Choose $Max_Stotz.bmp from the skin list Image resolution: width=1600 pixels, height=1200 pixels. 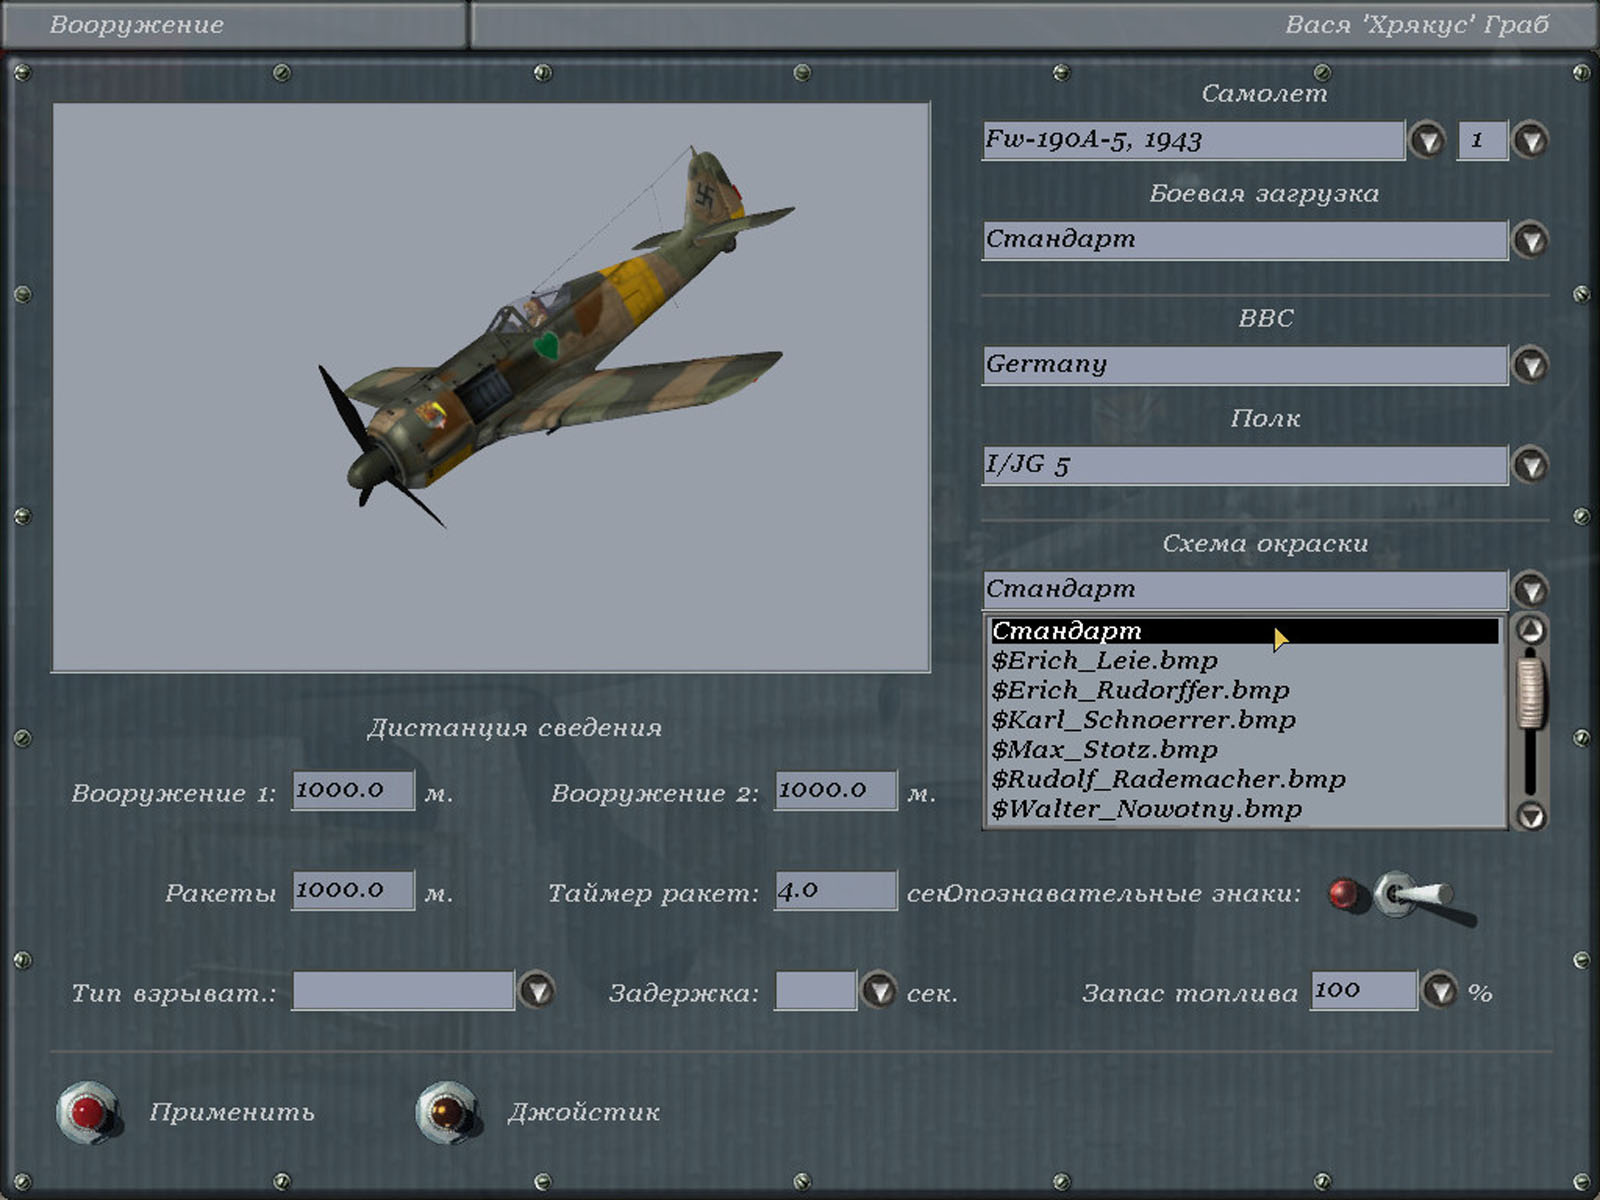[1104, 750]
